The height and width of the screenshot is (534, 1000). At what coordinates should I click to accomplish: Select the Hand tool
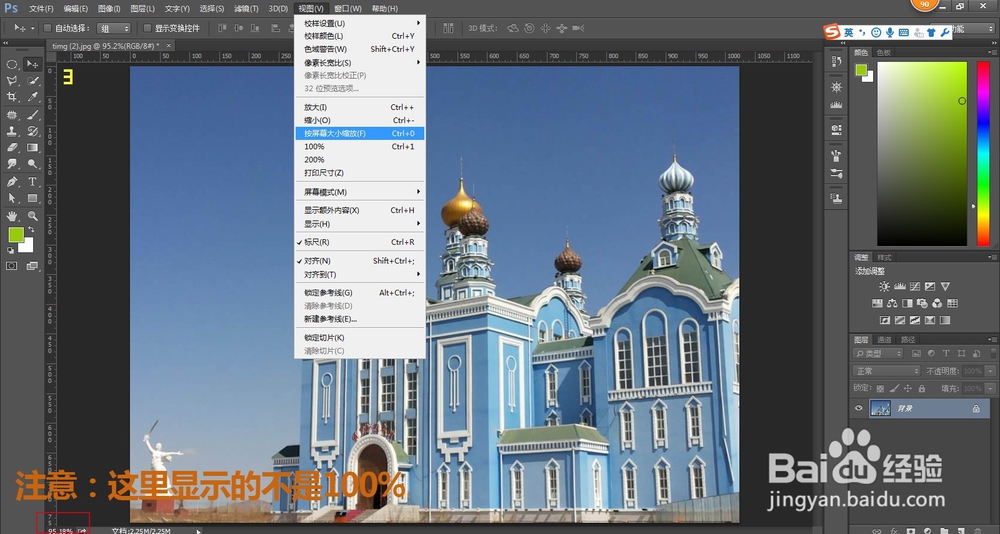click(11, 216)
